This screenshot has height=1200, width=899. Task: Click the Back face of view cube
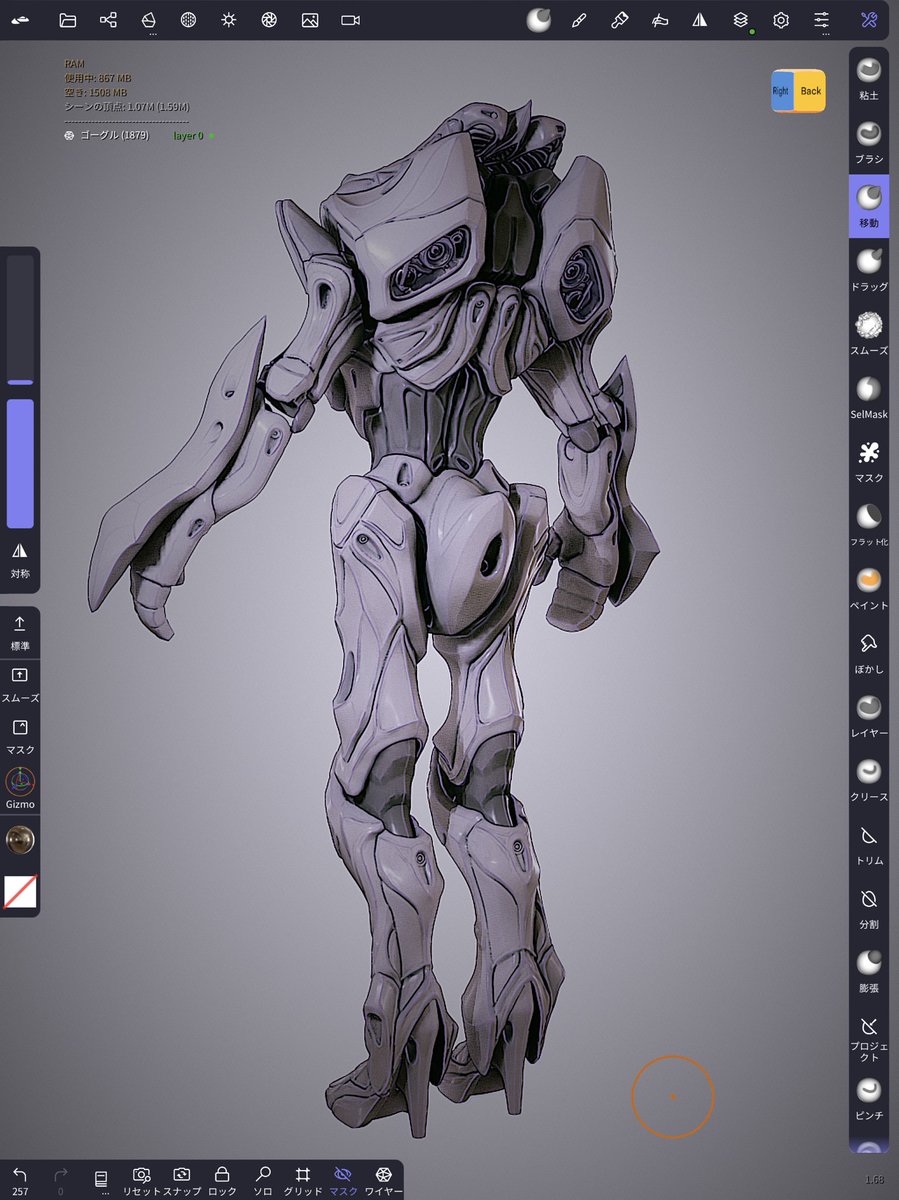click(810, 91)
